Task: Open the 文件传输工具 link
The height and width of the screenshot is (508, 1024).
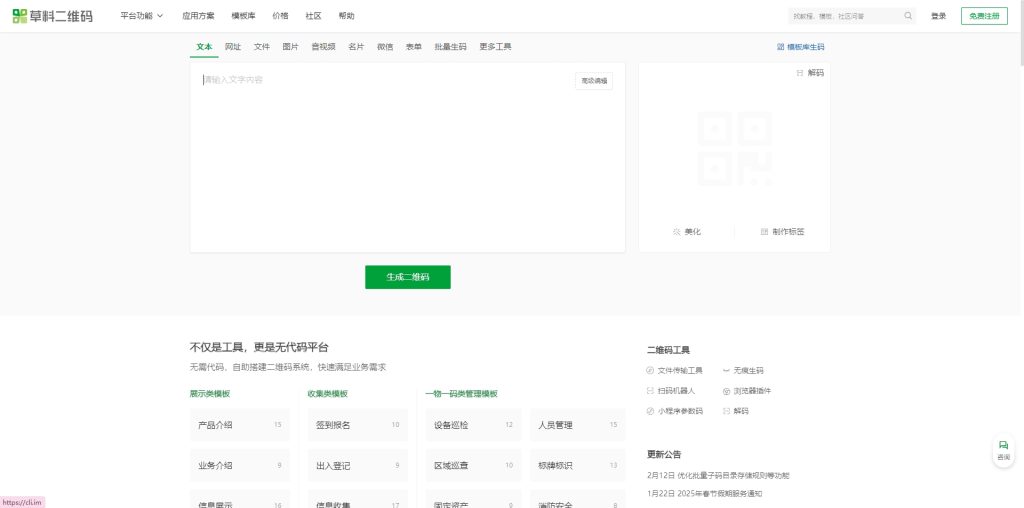Action: (x=680, y=370)
